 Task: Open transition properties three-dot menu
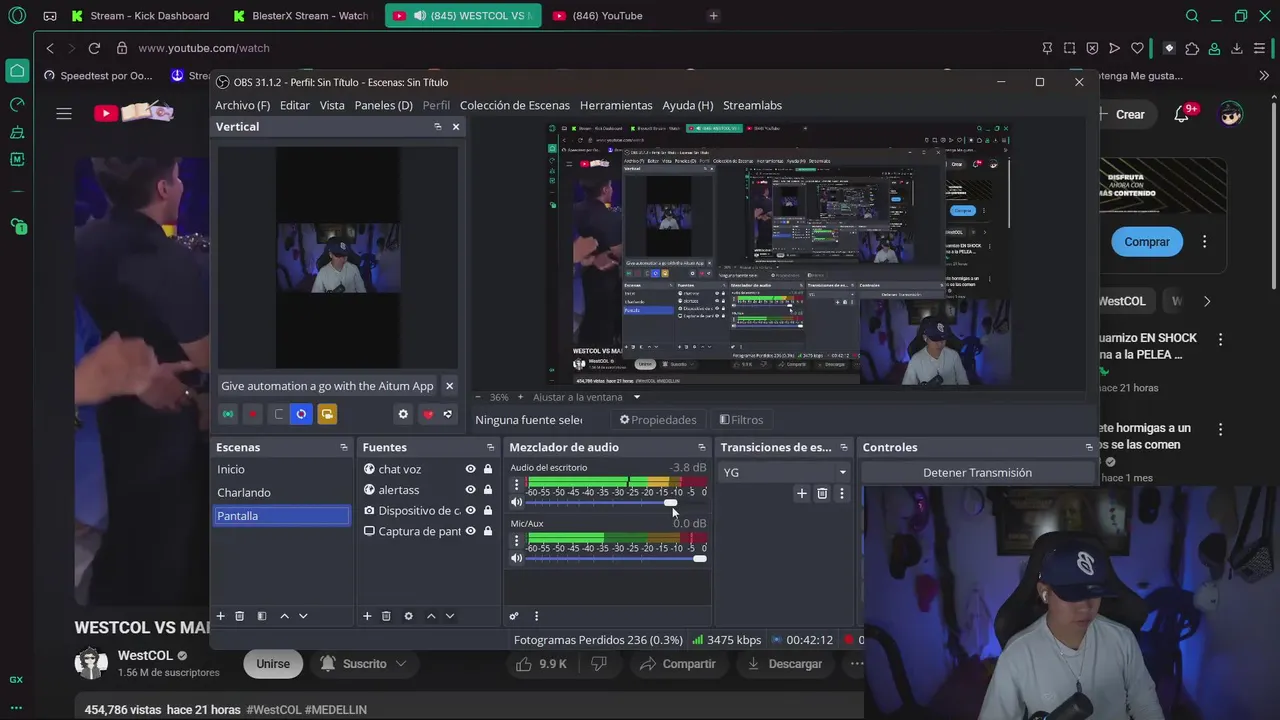(x=841, y=493)
